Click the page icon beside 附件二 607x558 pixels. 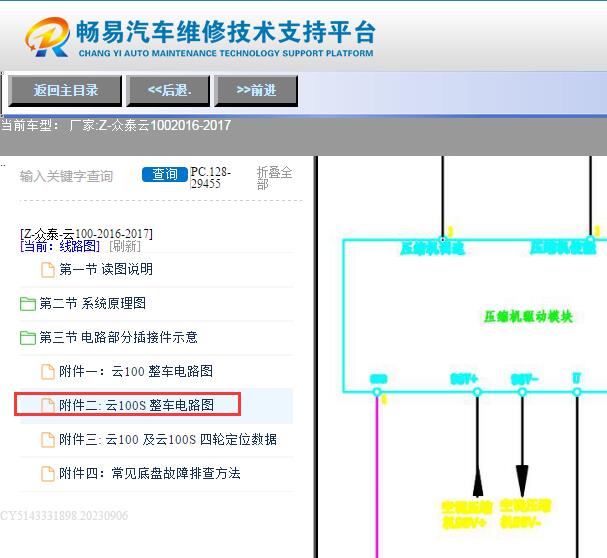pos(48,405)
